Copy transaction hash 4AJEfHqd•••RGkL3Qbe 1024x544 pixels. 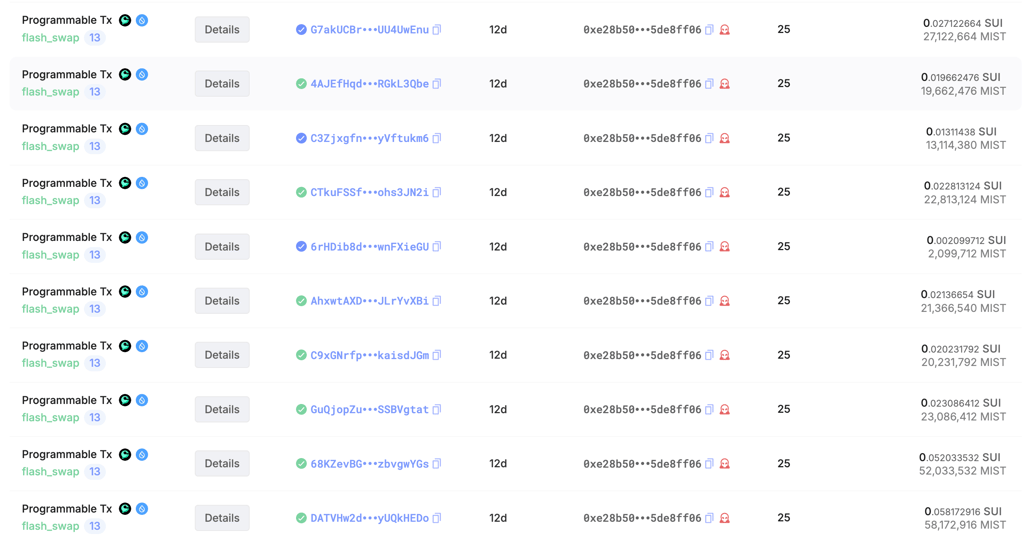(x=437, y=84)
